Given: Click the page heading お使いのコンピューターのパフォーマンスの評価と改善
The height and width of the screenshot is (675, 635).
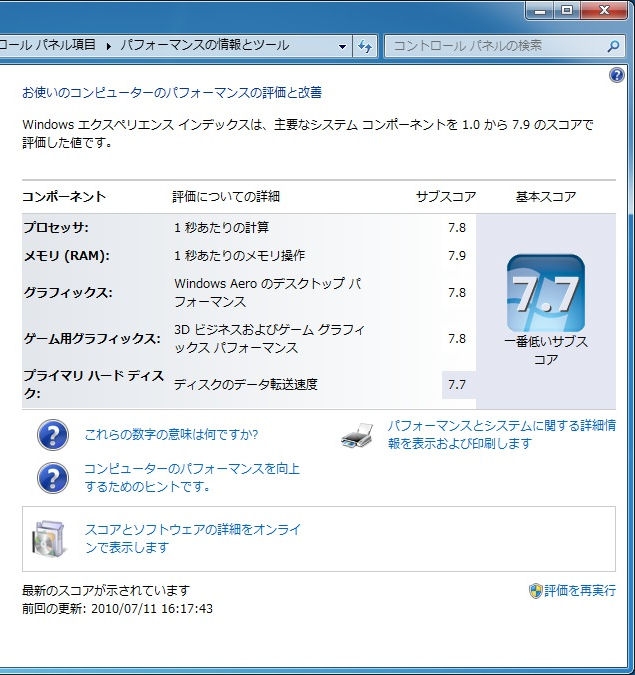Looking at the screenshot, I should (x=172, y=93).
